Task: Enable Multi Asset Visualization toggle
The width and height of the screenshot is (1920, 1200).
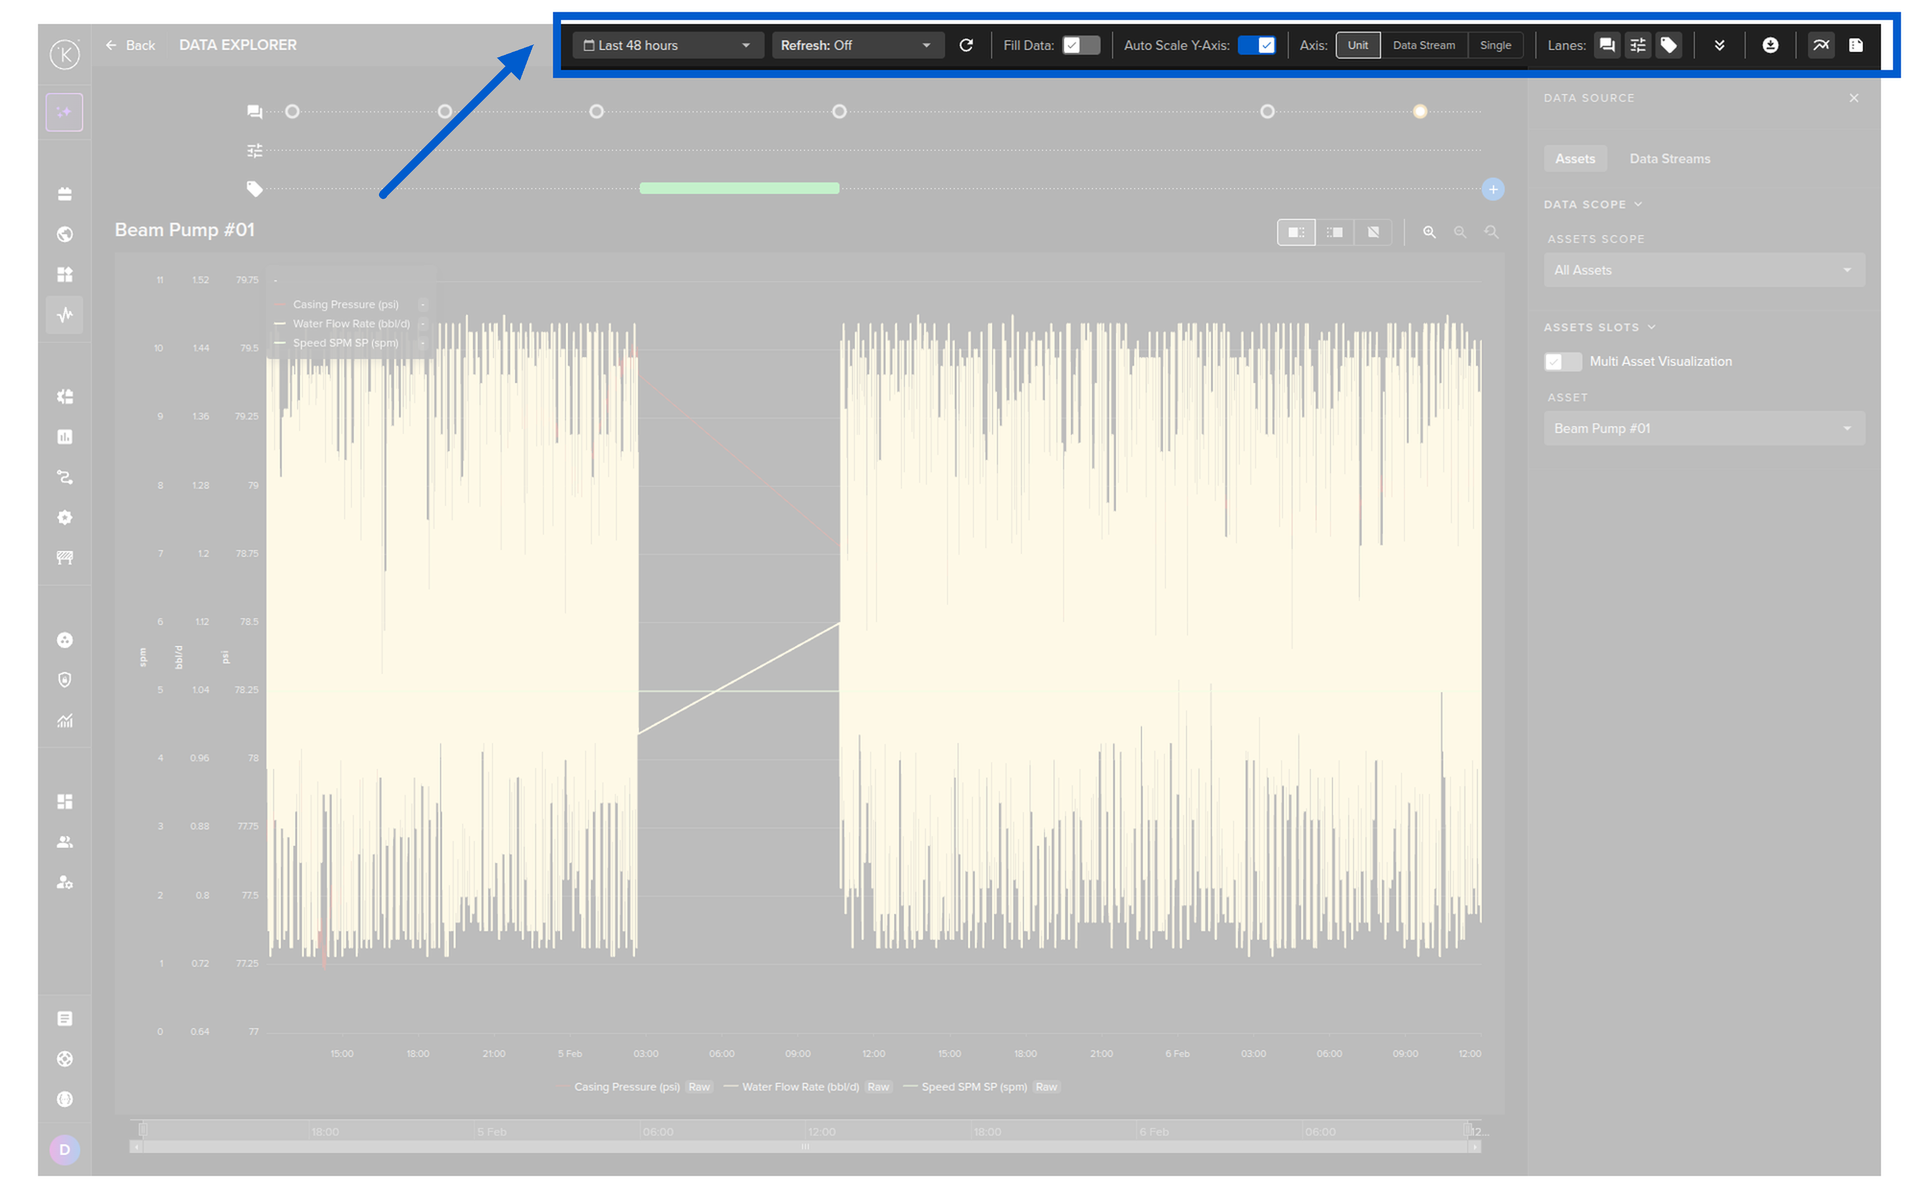Action: 1562,361
